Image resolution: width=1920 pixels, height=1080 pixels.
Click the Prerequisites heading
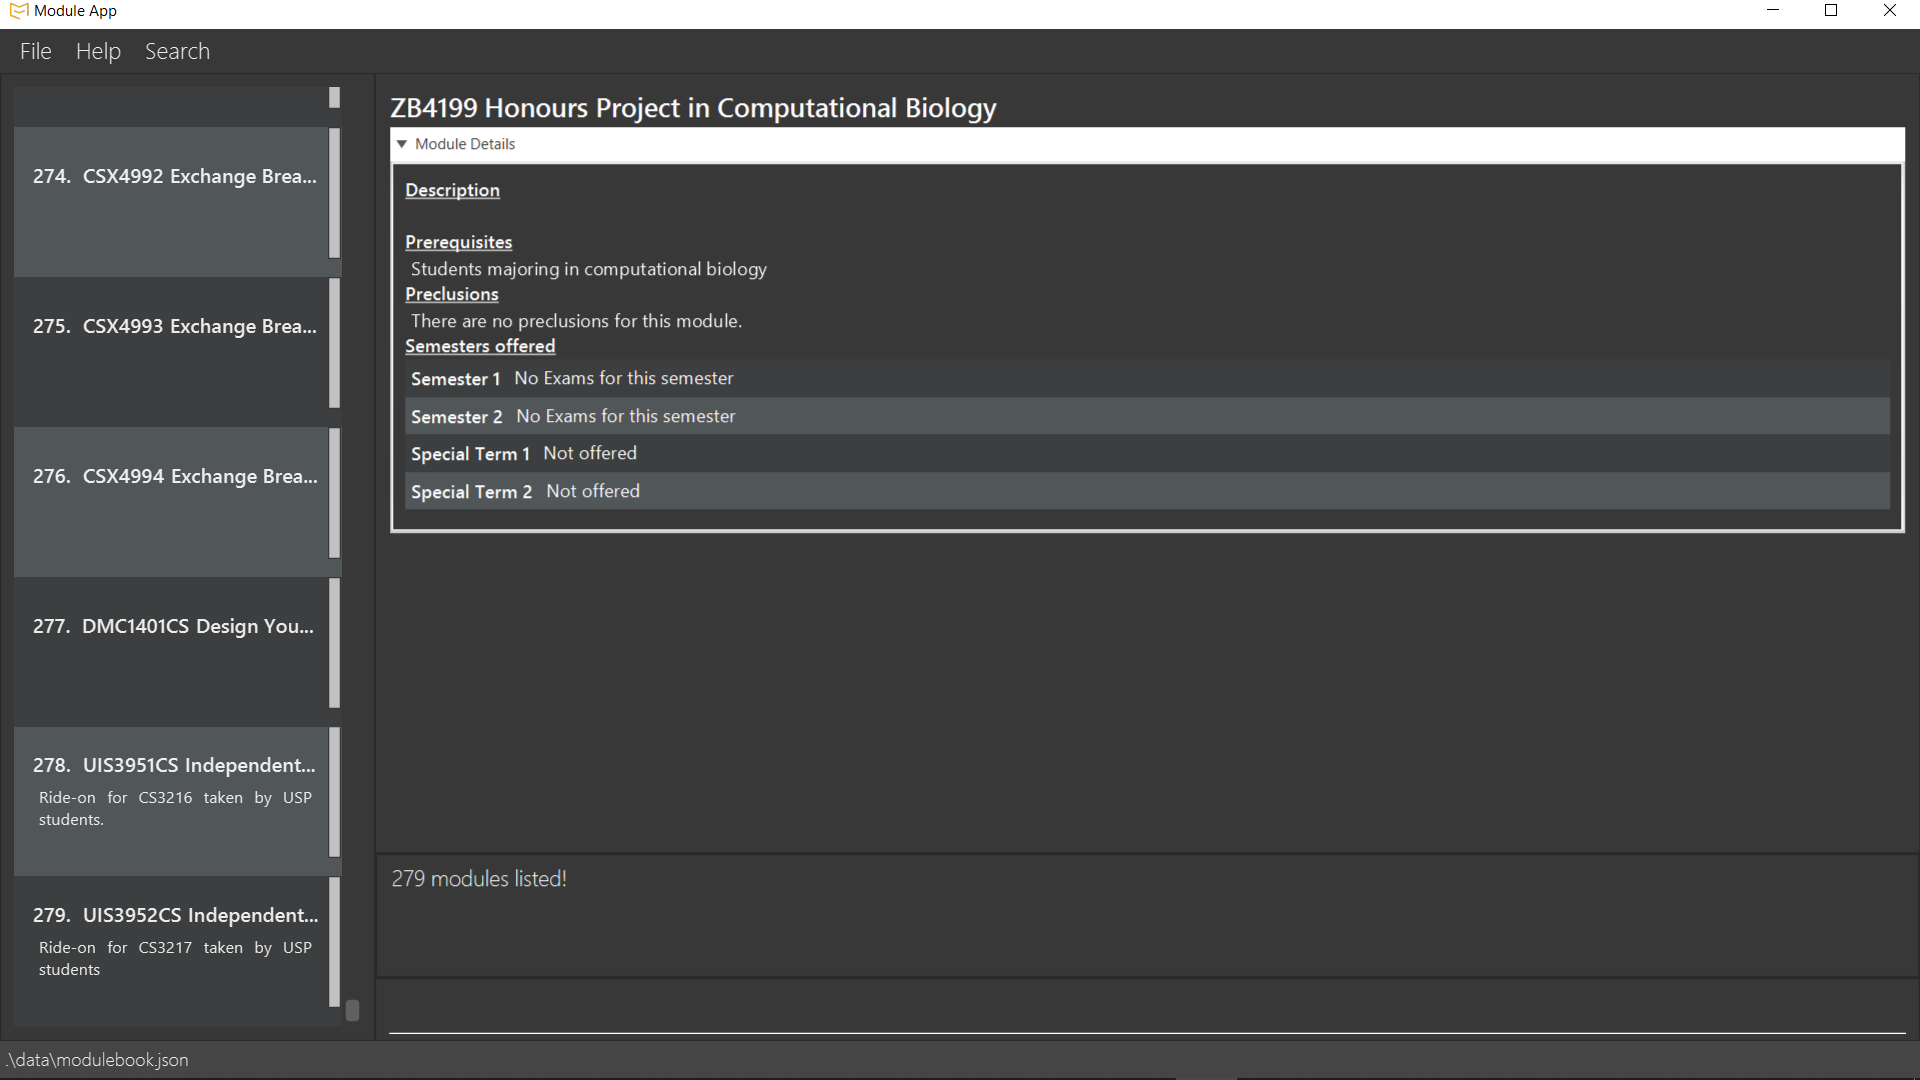click(458, 242)
